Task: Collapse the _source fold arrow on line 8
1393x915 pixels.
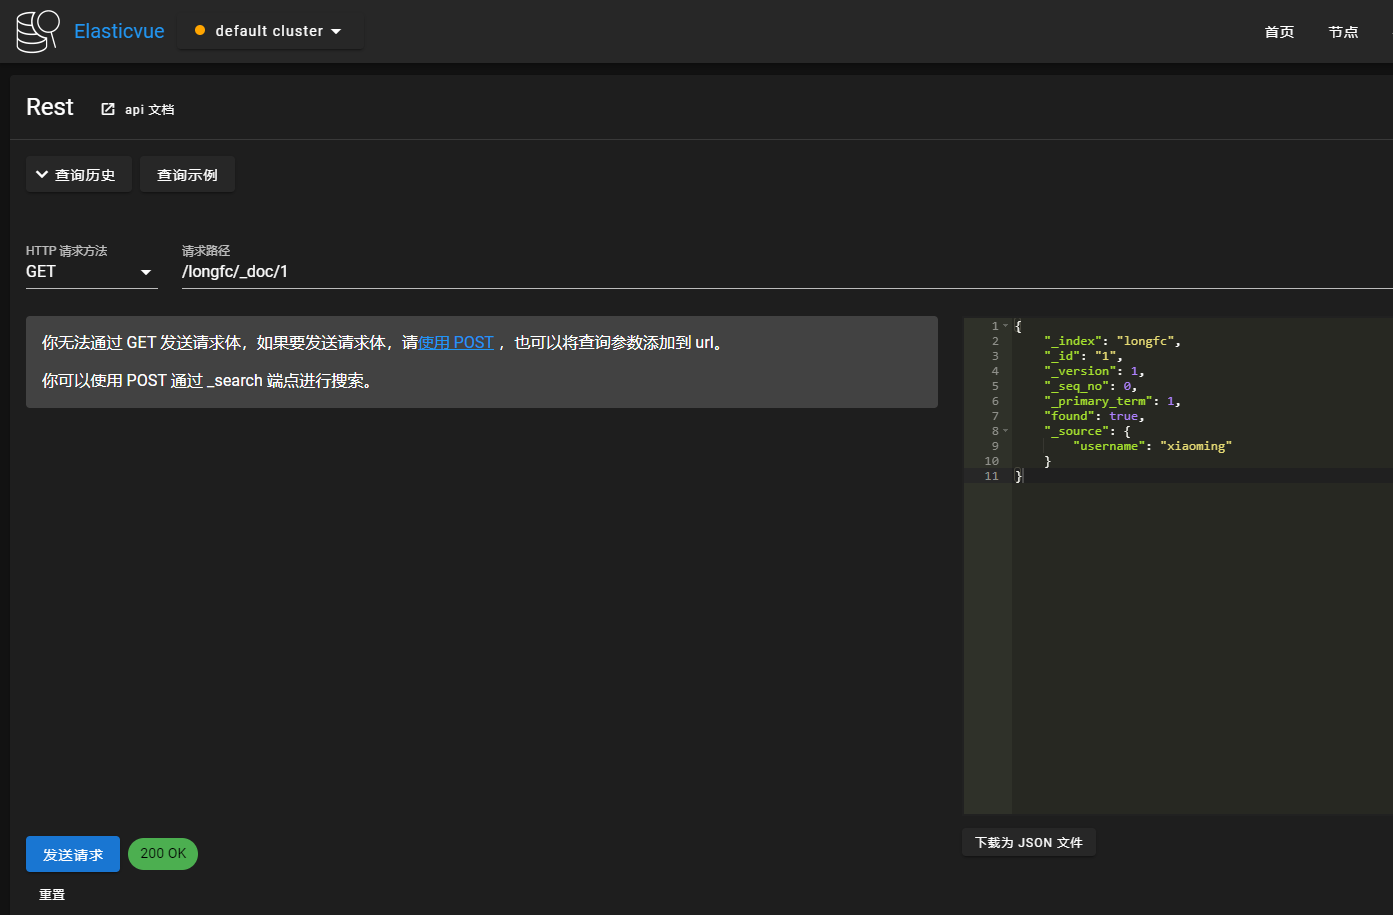Action: (x=1006, y=431)
